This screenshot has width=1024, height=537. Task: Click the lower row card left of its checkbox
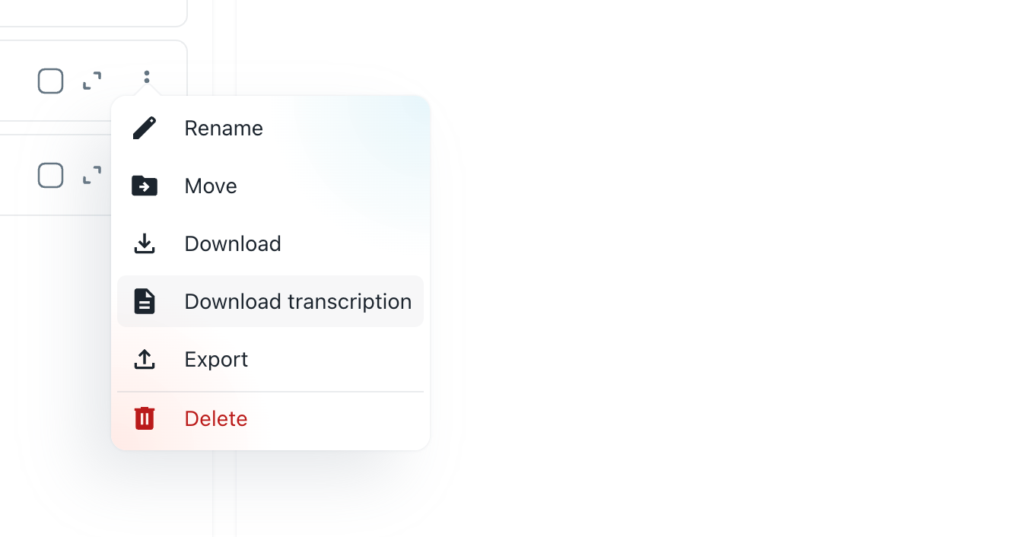[15, 176]
